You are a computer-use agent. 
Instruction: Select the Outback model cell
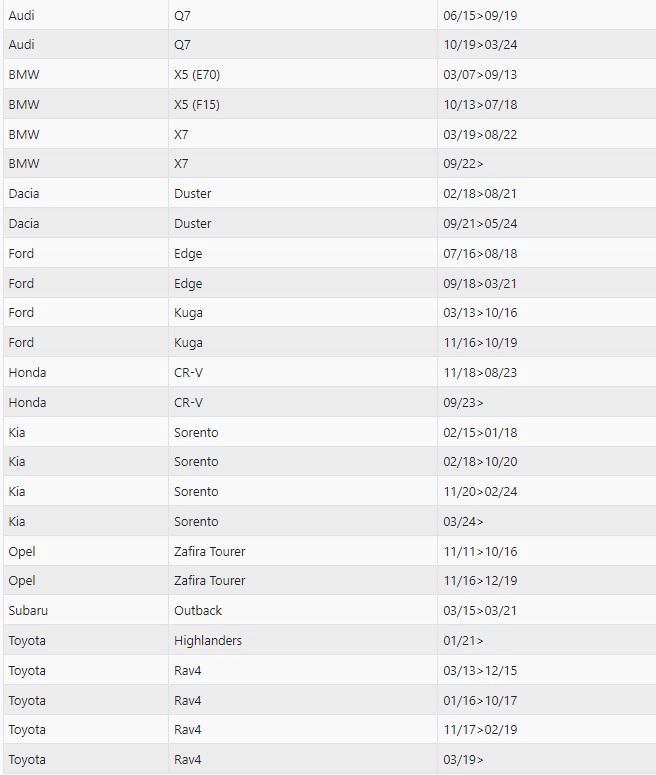(x=198, y=611)
